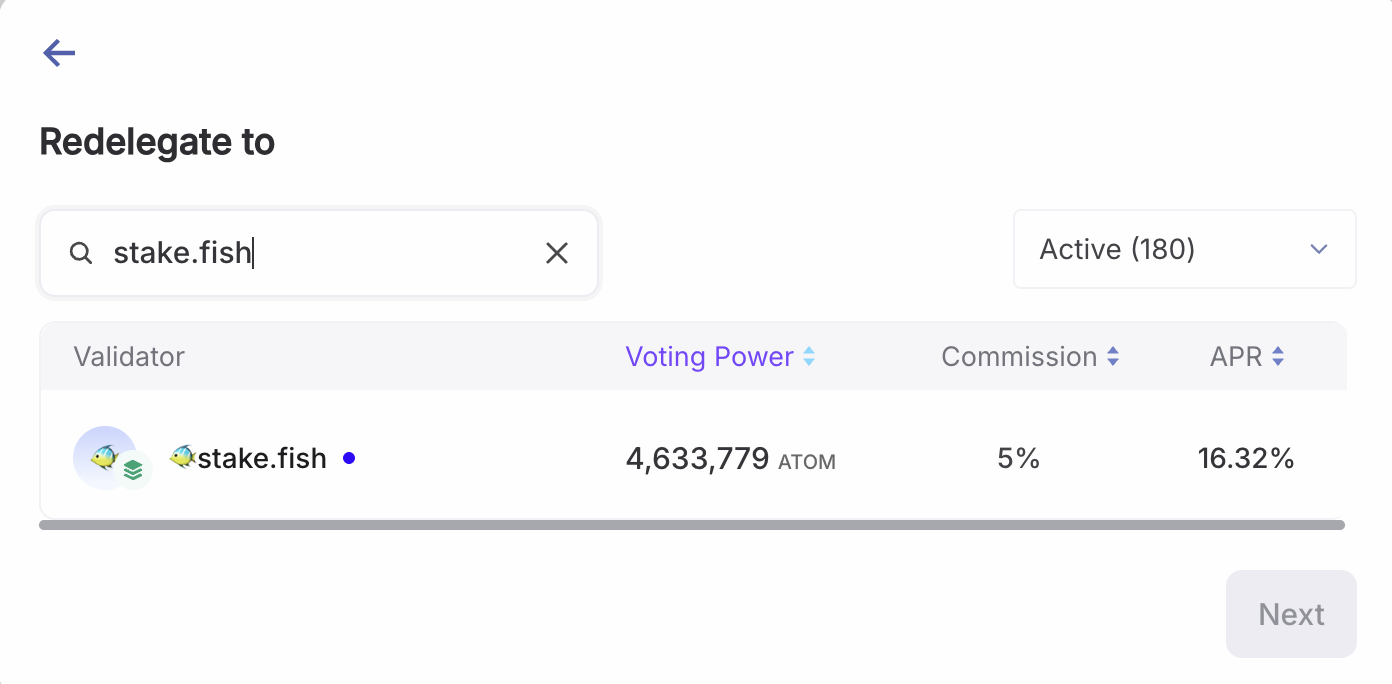1392x684 pixels.
Task: Click the stake.fish validator avatar
Action: pyautogui.click(x=104, y=457)
